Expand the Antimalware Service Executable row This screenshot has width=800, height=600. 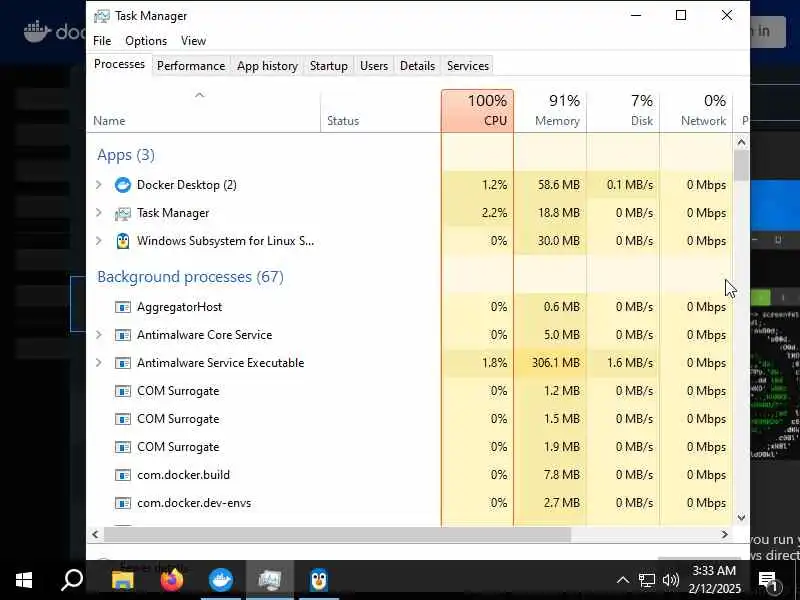(x=99, y=363)
